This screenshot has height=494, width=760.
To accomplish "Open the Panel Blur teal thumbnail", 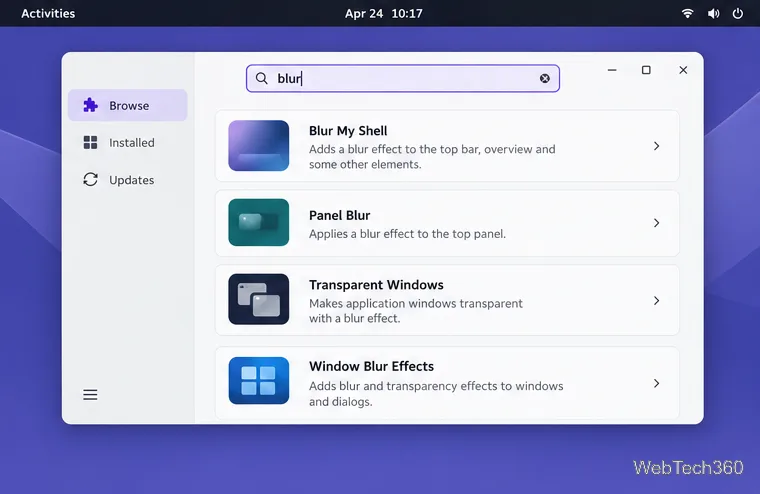I will click(259, 223).
